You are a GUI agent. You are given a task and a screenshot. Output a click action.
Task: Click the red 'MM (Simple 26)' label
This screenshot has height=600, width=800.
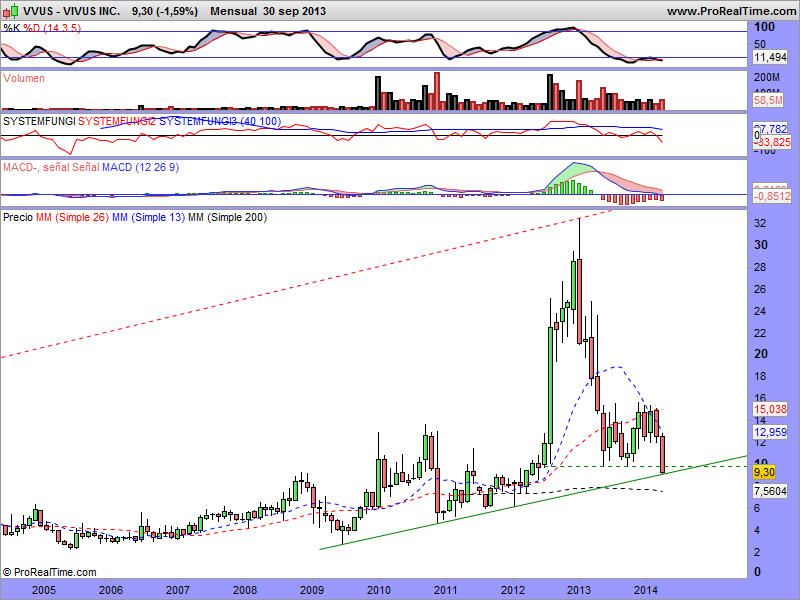[72, 217]
